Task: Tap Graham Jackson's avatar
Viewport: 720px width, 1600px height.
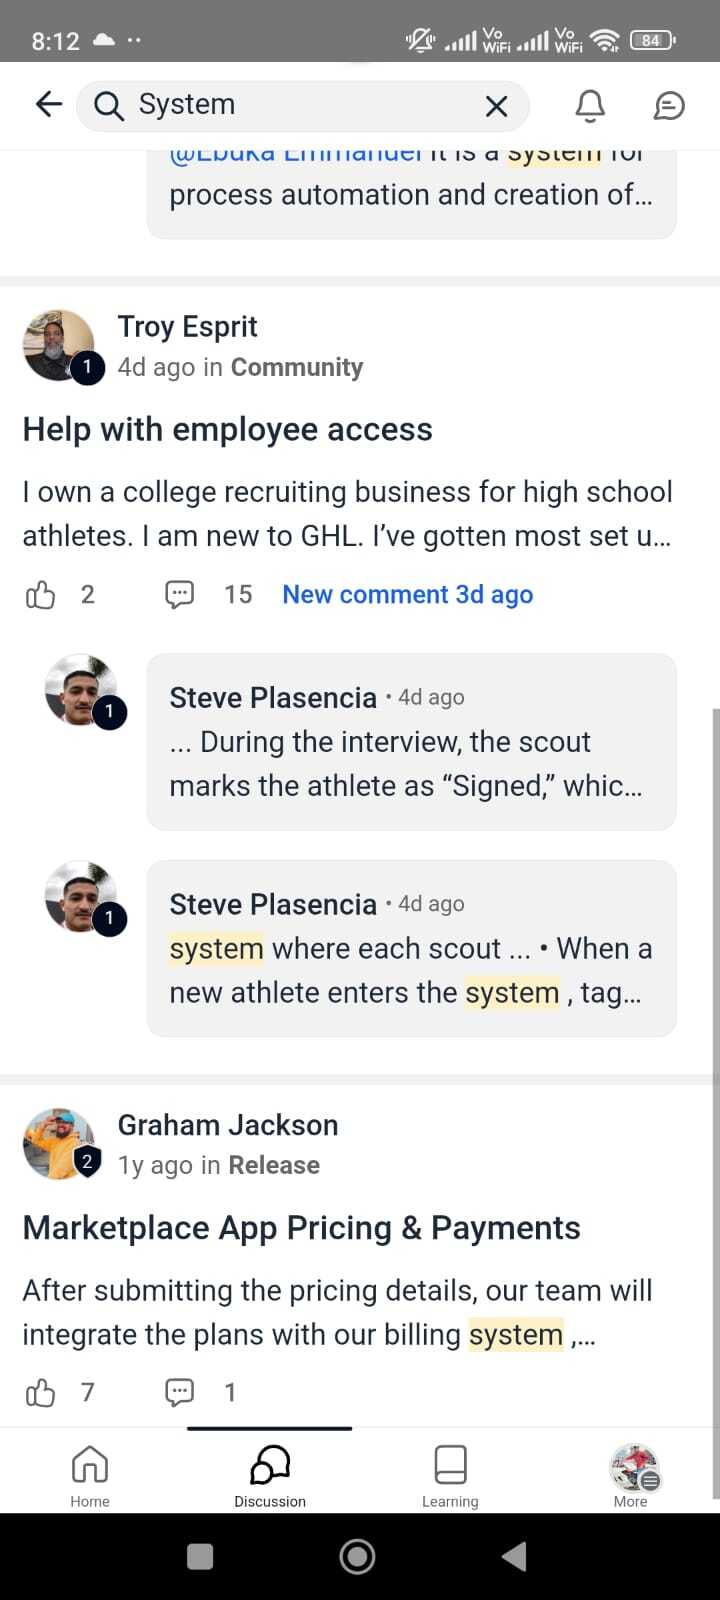Action: [x=60, y=1144]
